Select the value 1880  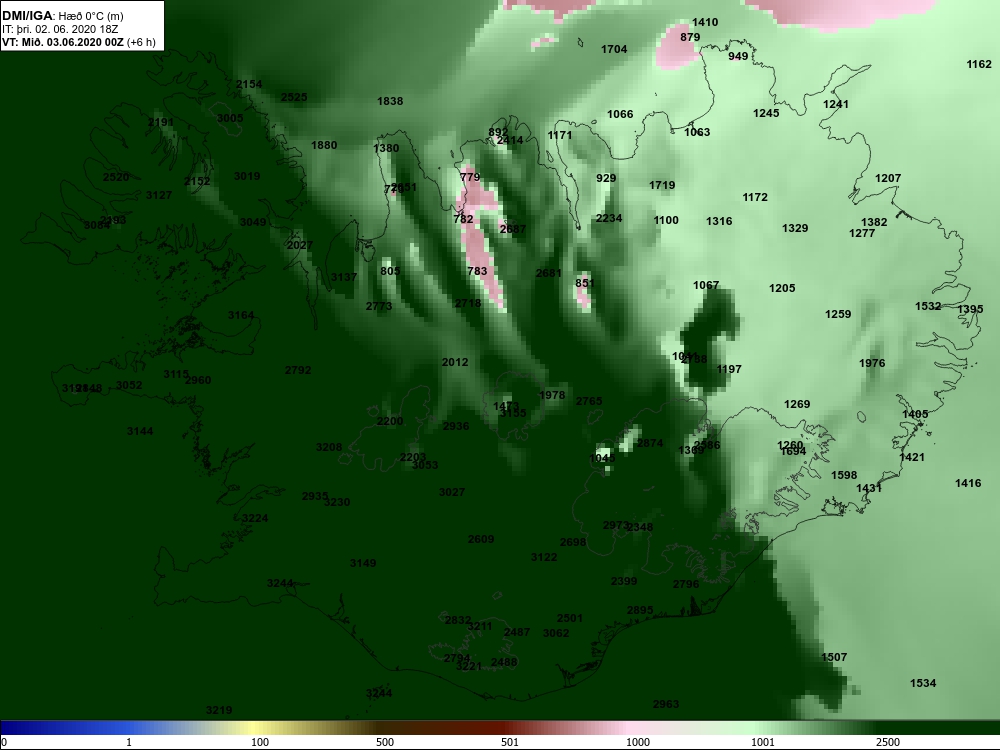point(324,145)
